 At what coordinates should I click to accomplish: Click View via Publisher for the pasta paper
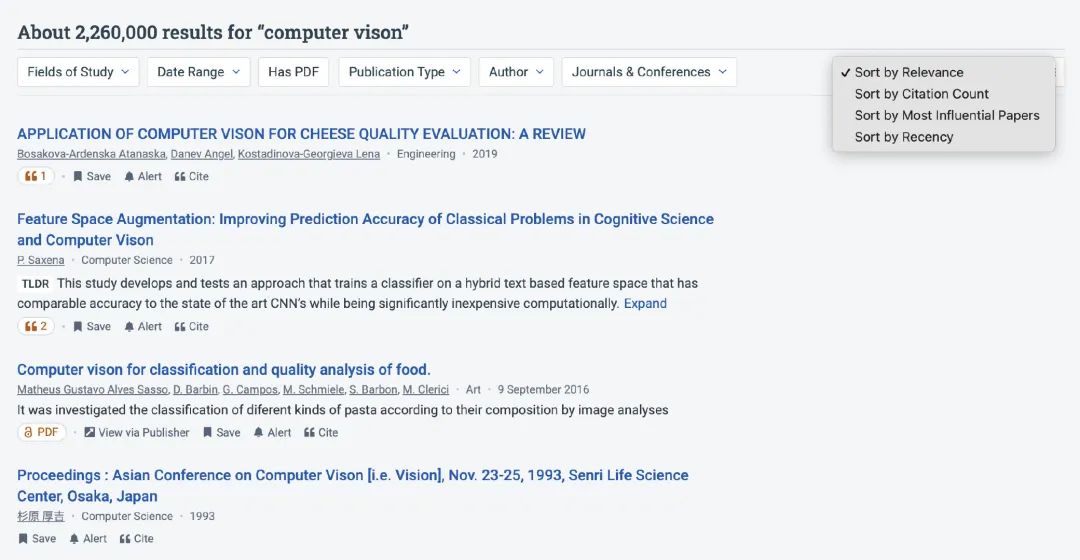[136, 433]
